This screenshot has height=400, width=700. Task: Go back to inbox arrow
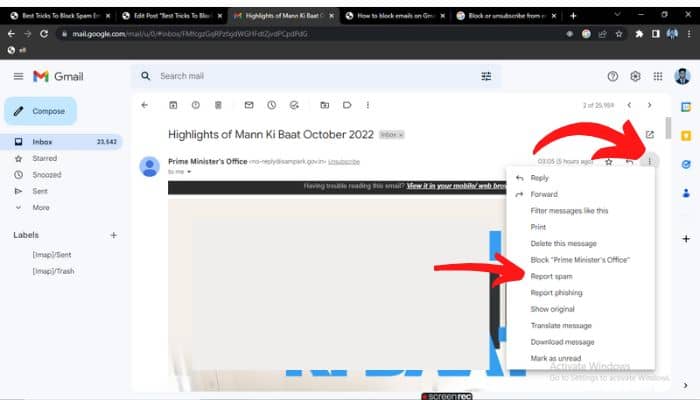[144, 105]
